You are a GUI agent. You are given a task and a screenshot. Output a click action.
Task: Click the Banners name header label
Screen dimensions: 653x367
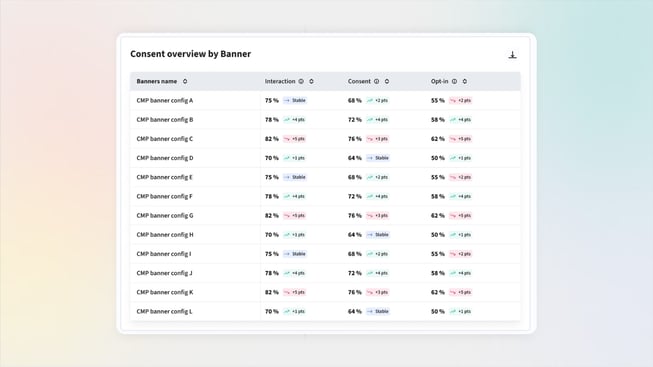point(157,81)
